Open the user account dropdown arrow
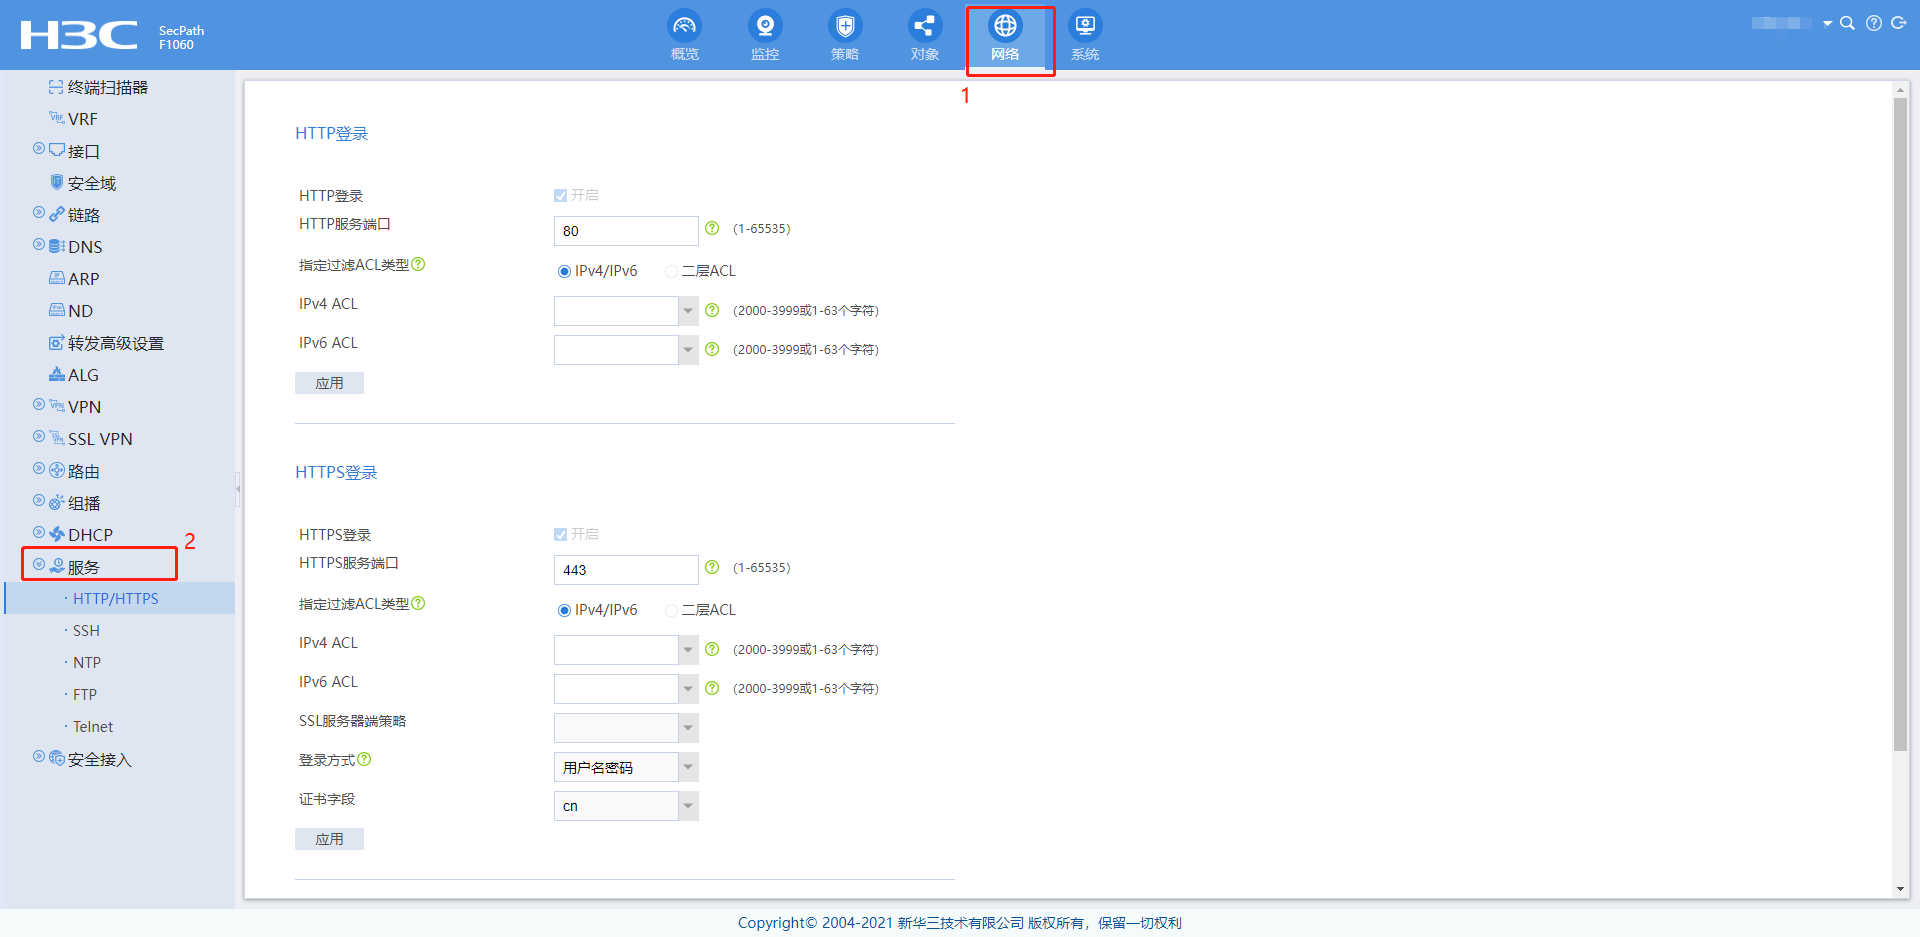 pyautogui.click(x=1827, y=23)
